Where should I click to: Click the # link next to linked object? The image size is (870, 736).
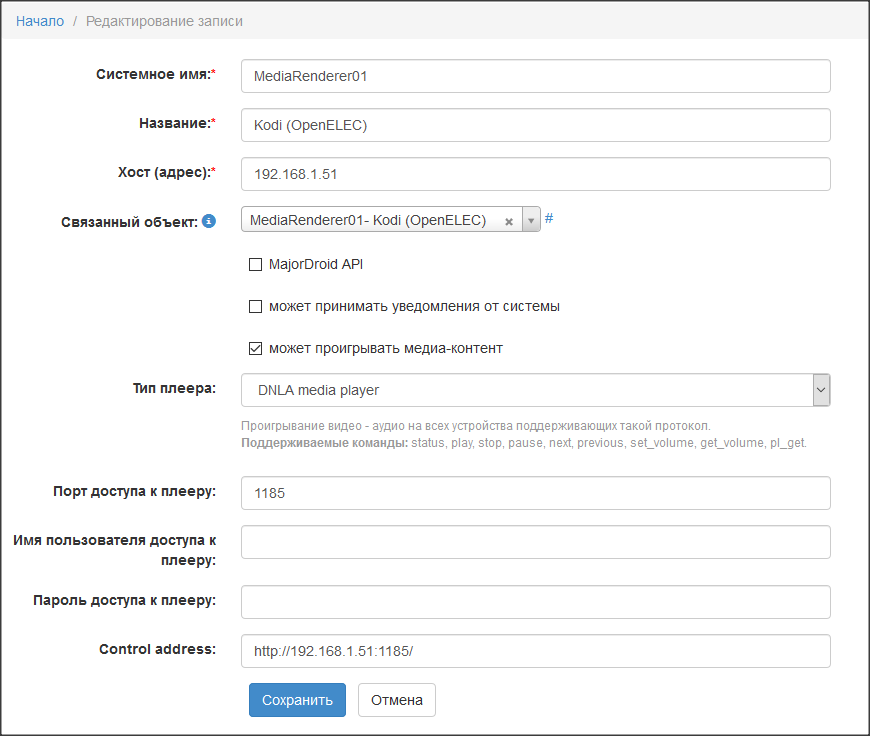(x=549, y=219)
